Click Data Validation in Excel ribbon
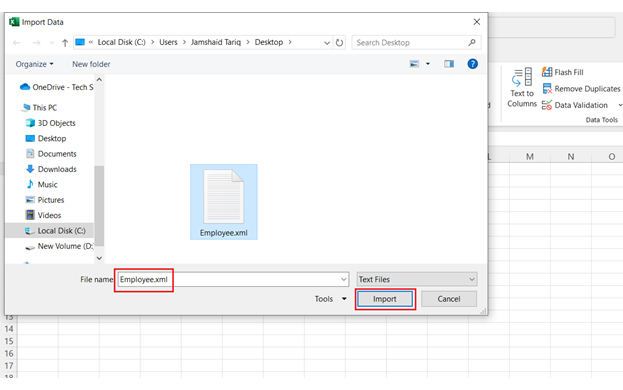 (575, 105)
